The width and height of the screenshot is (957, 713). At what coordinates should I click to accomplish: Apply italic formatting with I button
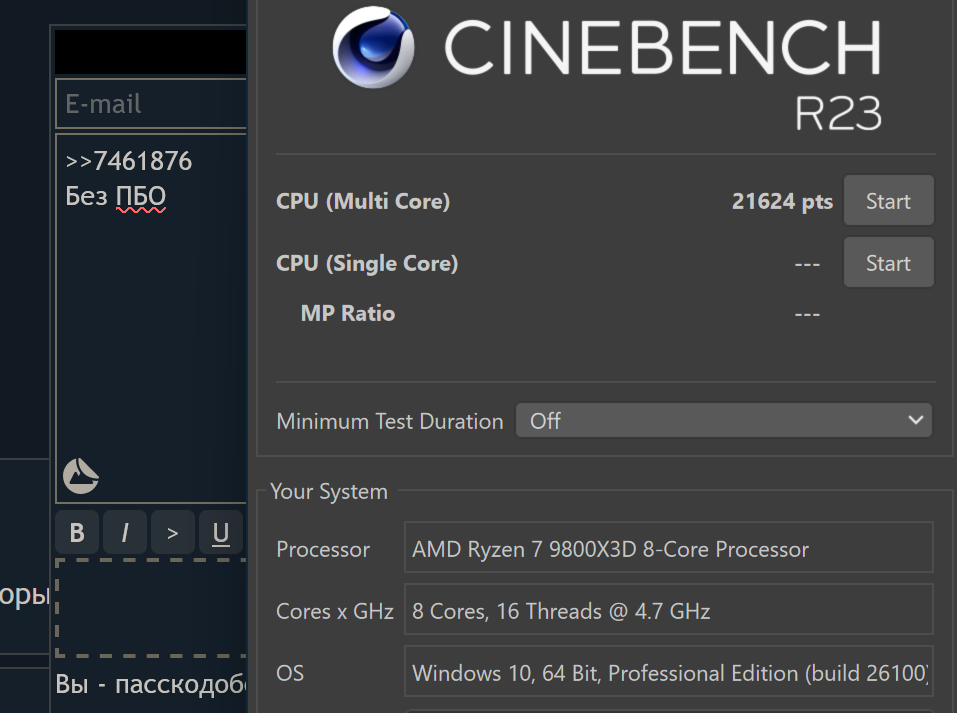click(x=125, y=532)
